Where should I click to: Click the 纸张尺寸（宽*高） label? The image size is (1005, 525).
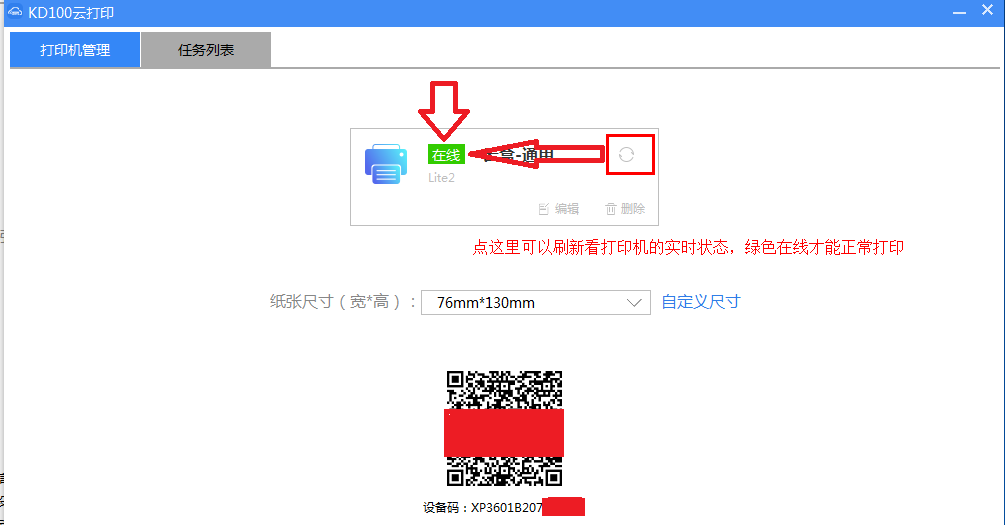click(x=343, y=302)
